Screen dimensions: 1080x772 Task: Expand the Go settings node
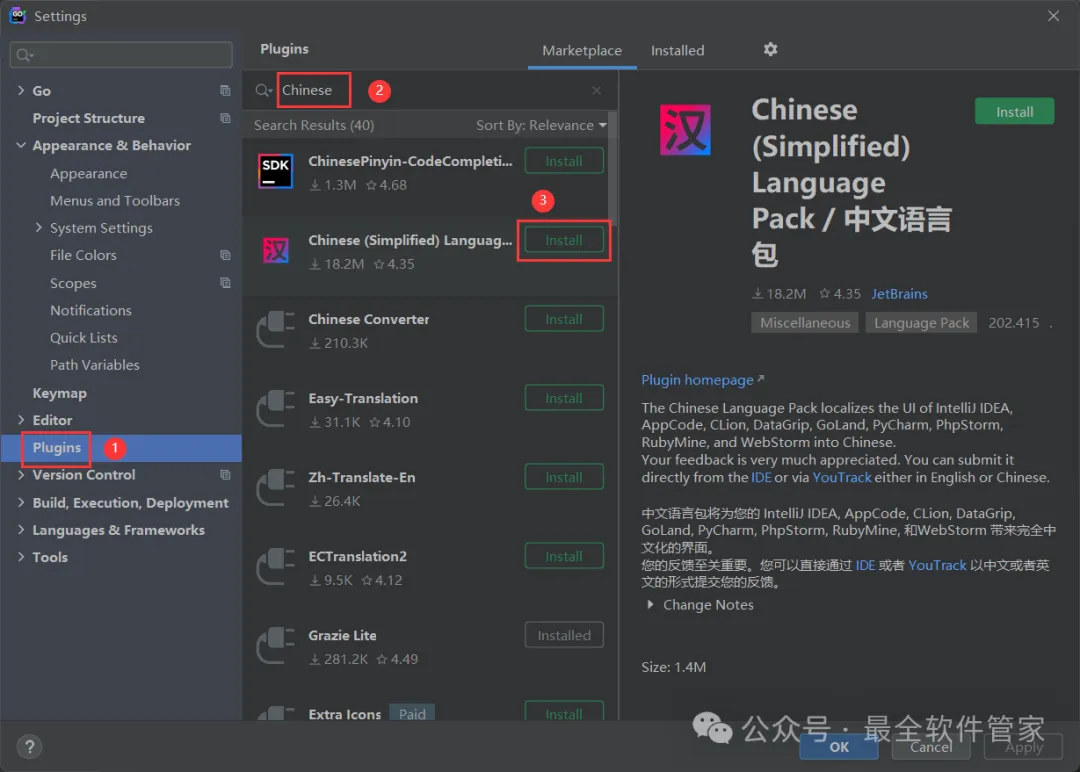pos(21,90)
